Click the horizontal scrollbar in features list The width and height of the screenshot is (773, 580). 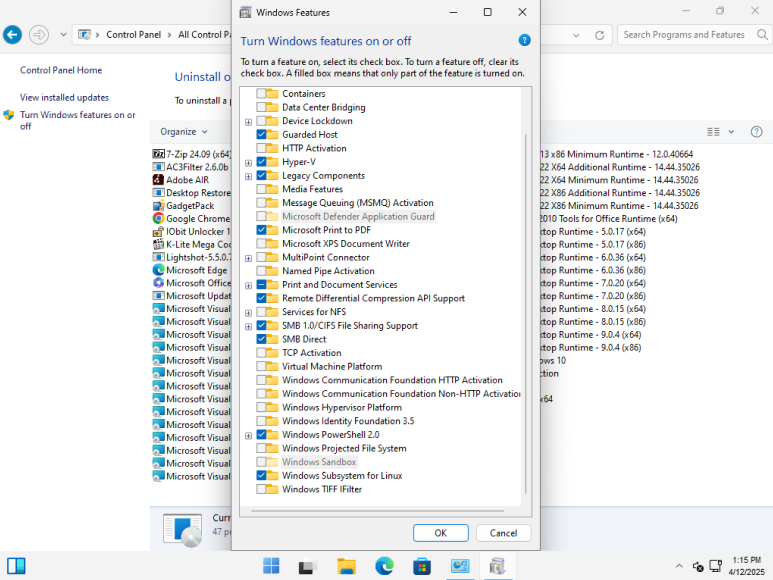coord(378,511)
